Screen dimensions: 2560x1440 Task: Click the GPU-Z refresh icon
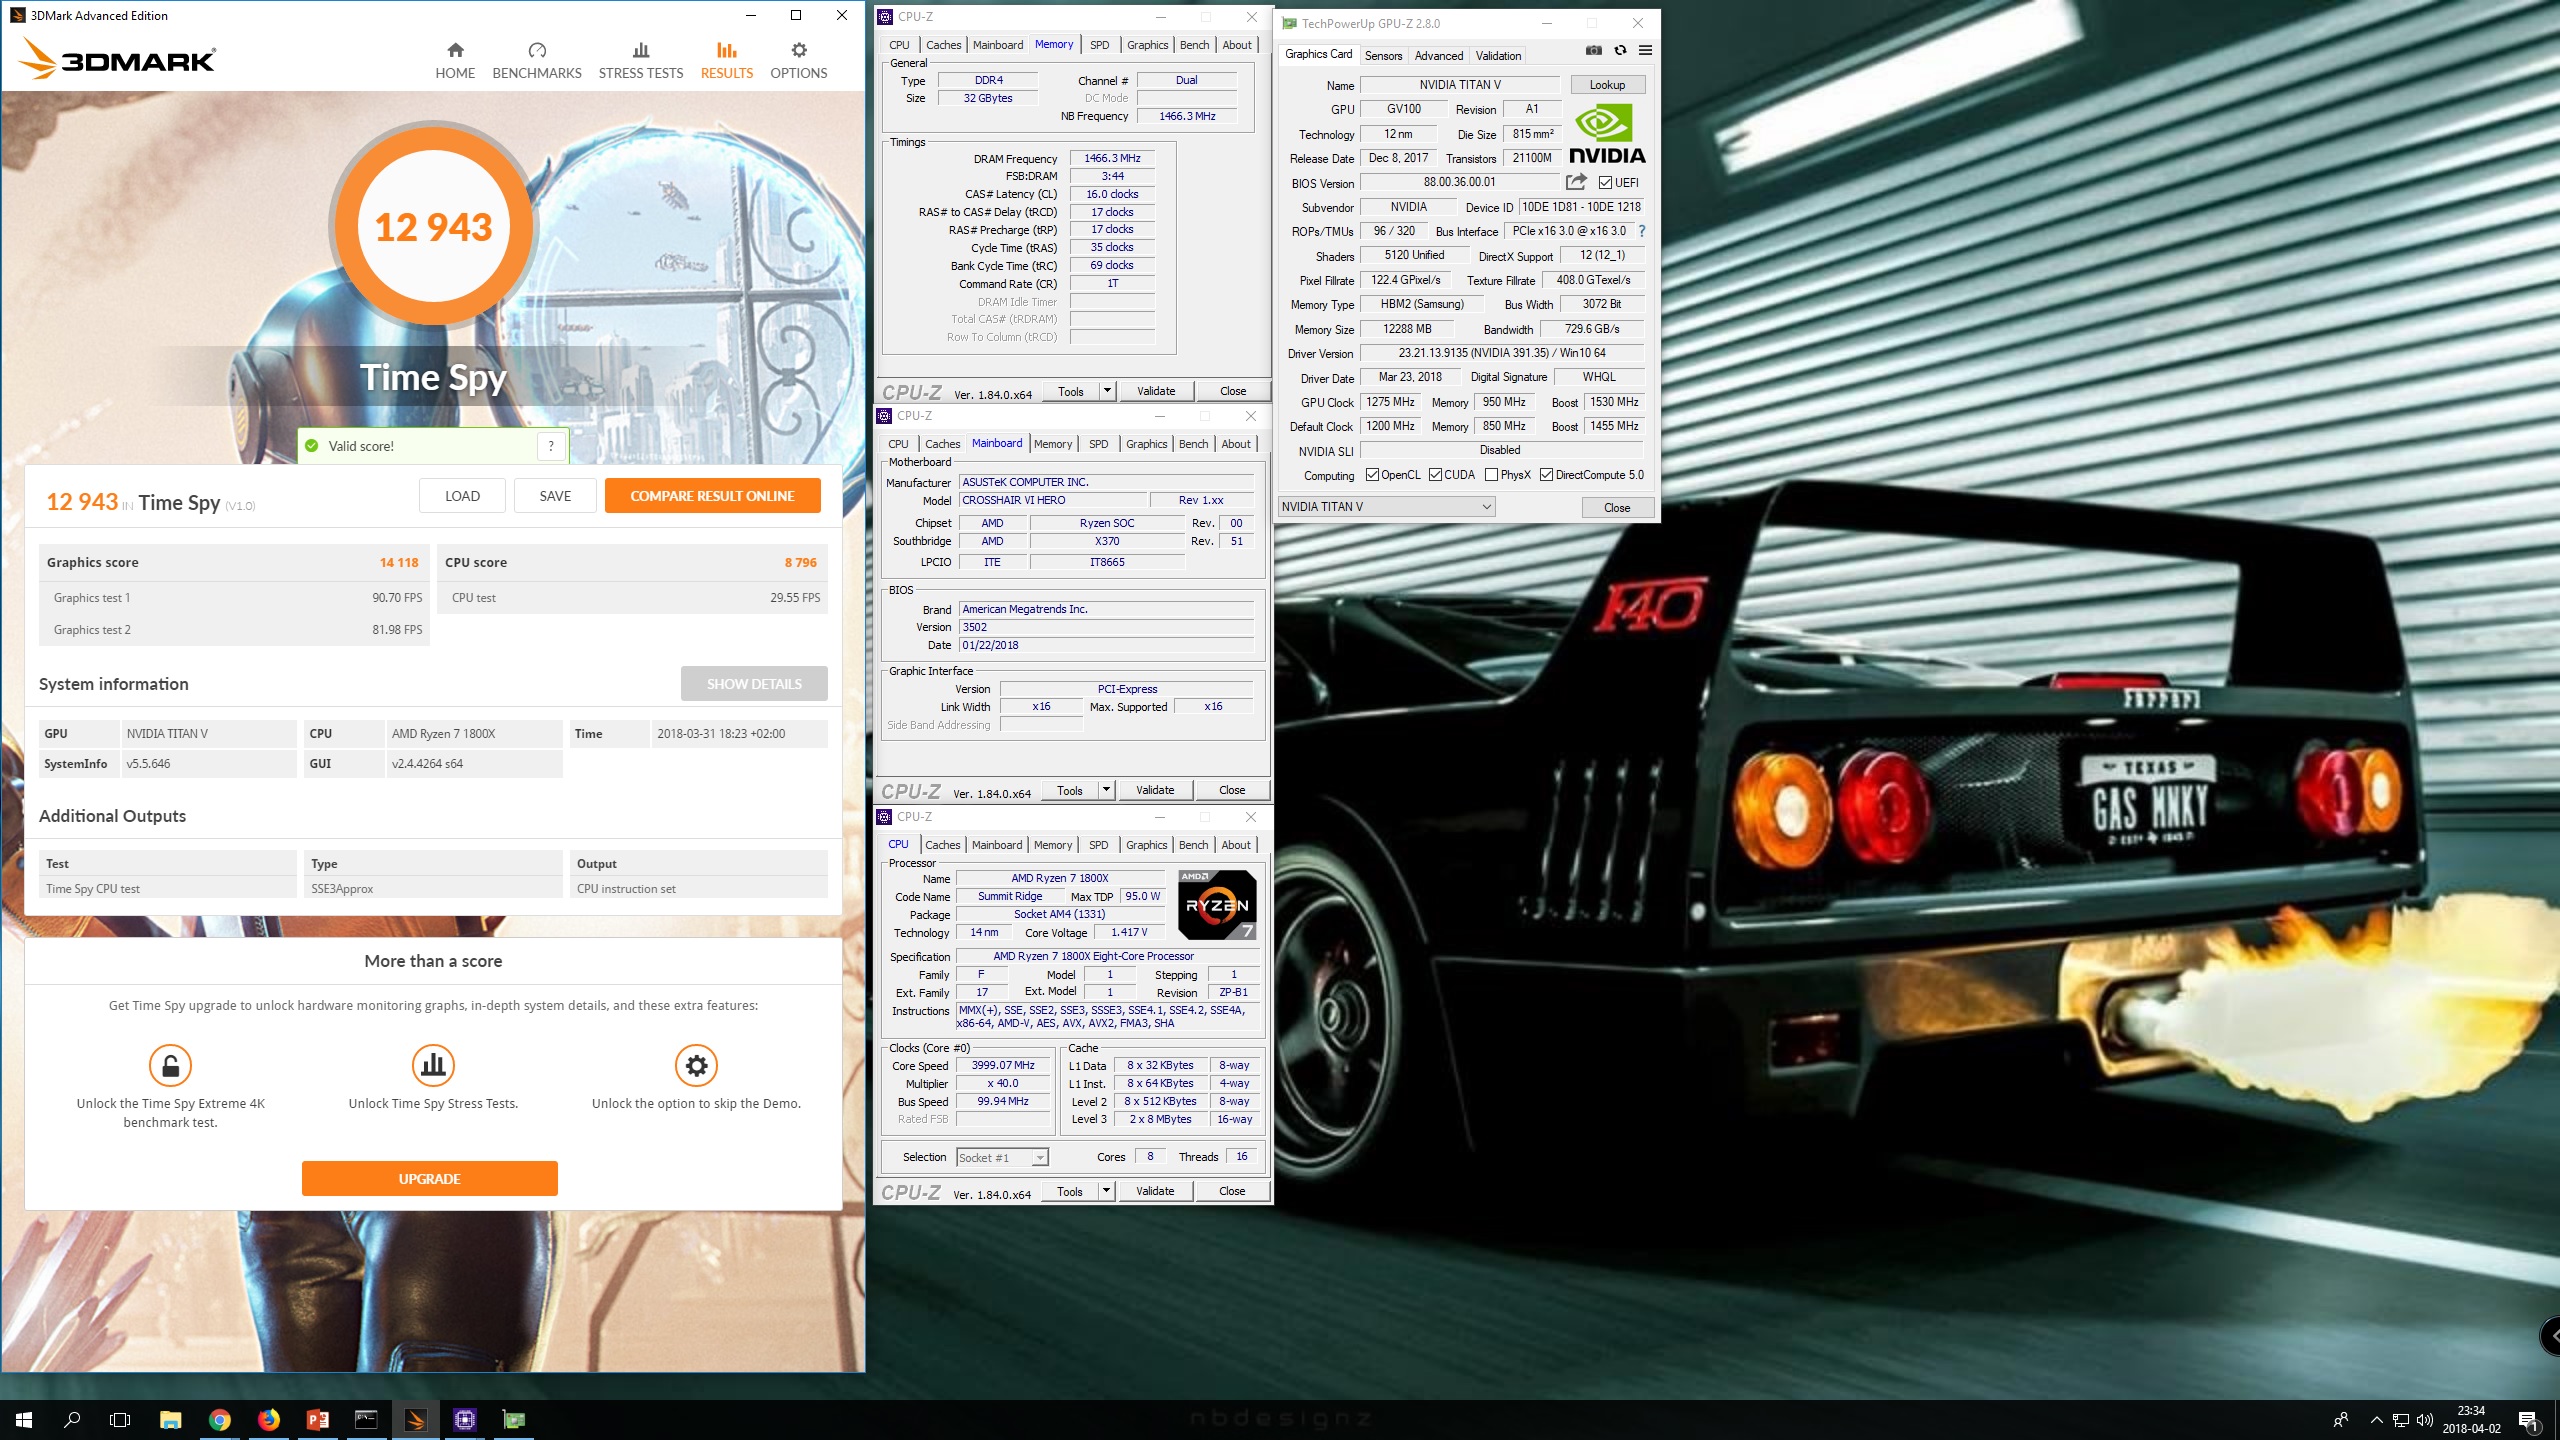pyautogui.click(x=1620, y=50)
